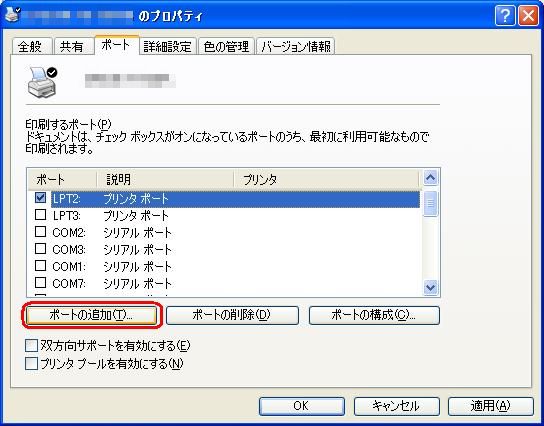Enable the COM2 serial port checkbox

click(41, 232)
